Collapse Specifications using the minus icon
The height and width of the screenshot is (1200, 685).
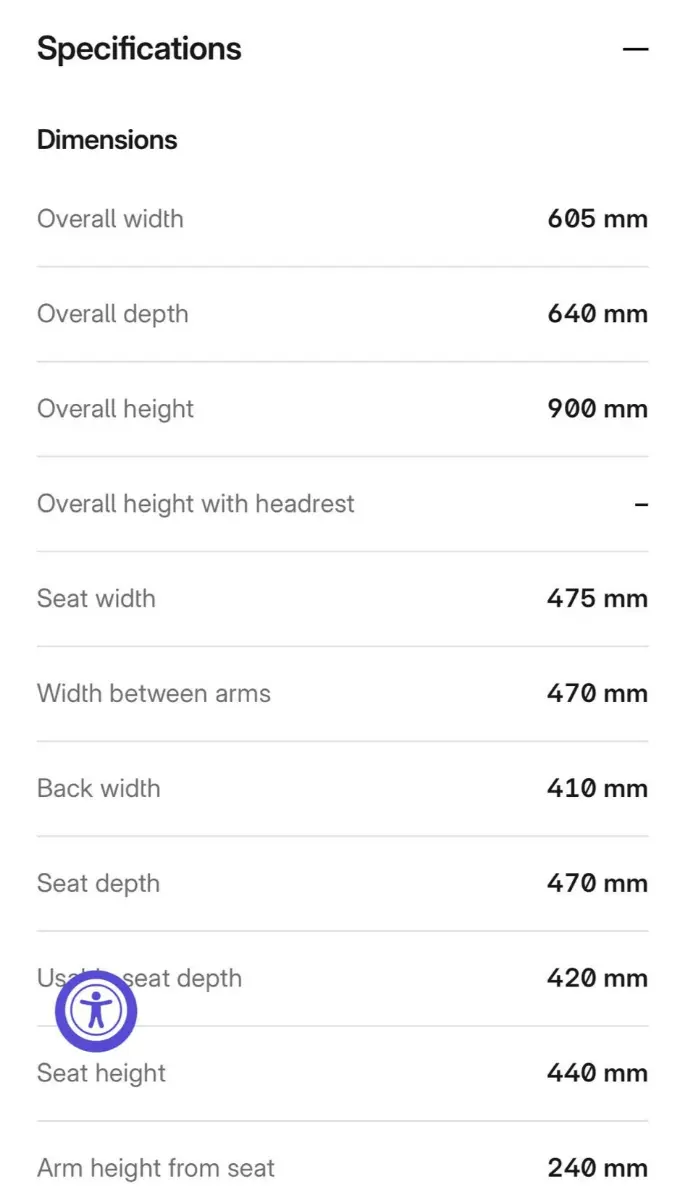click(x=635, y=49)
